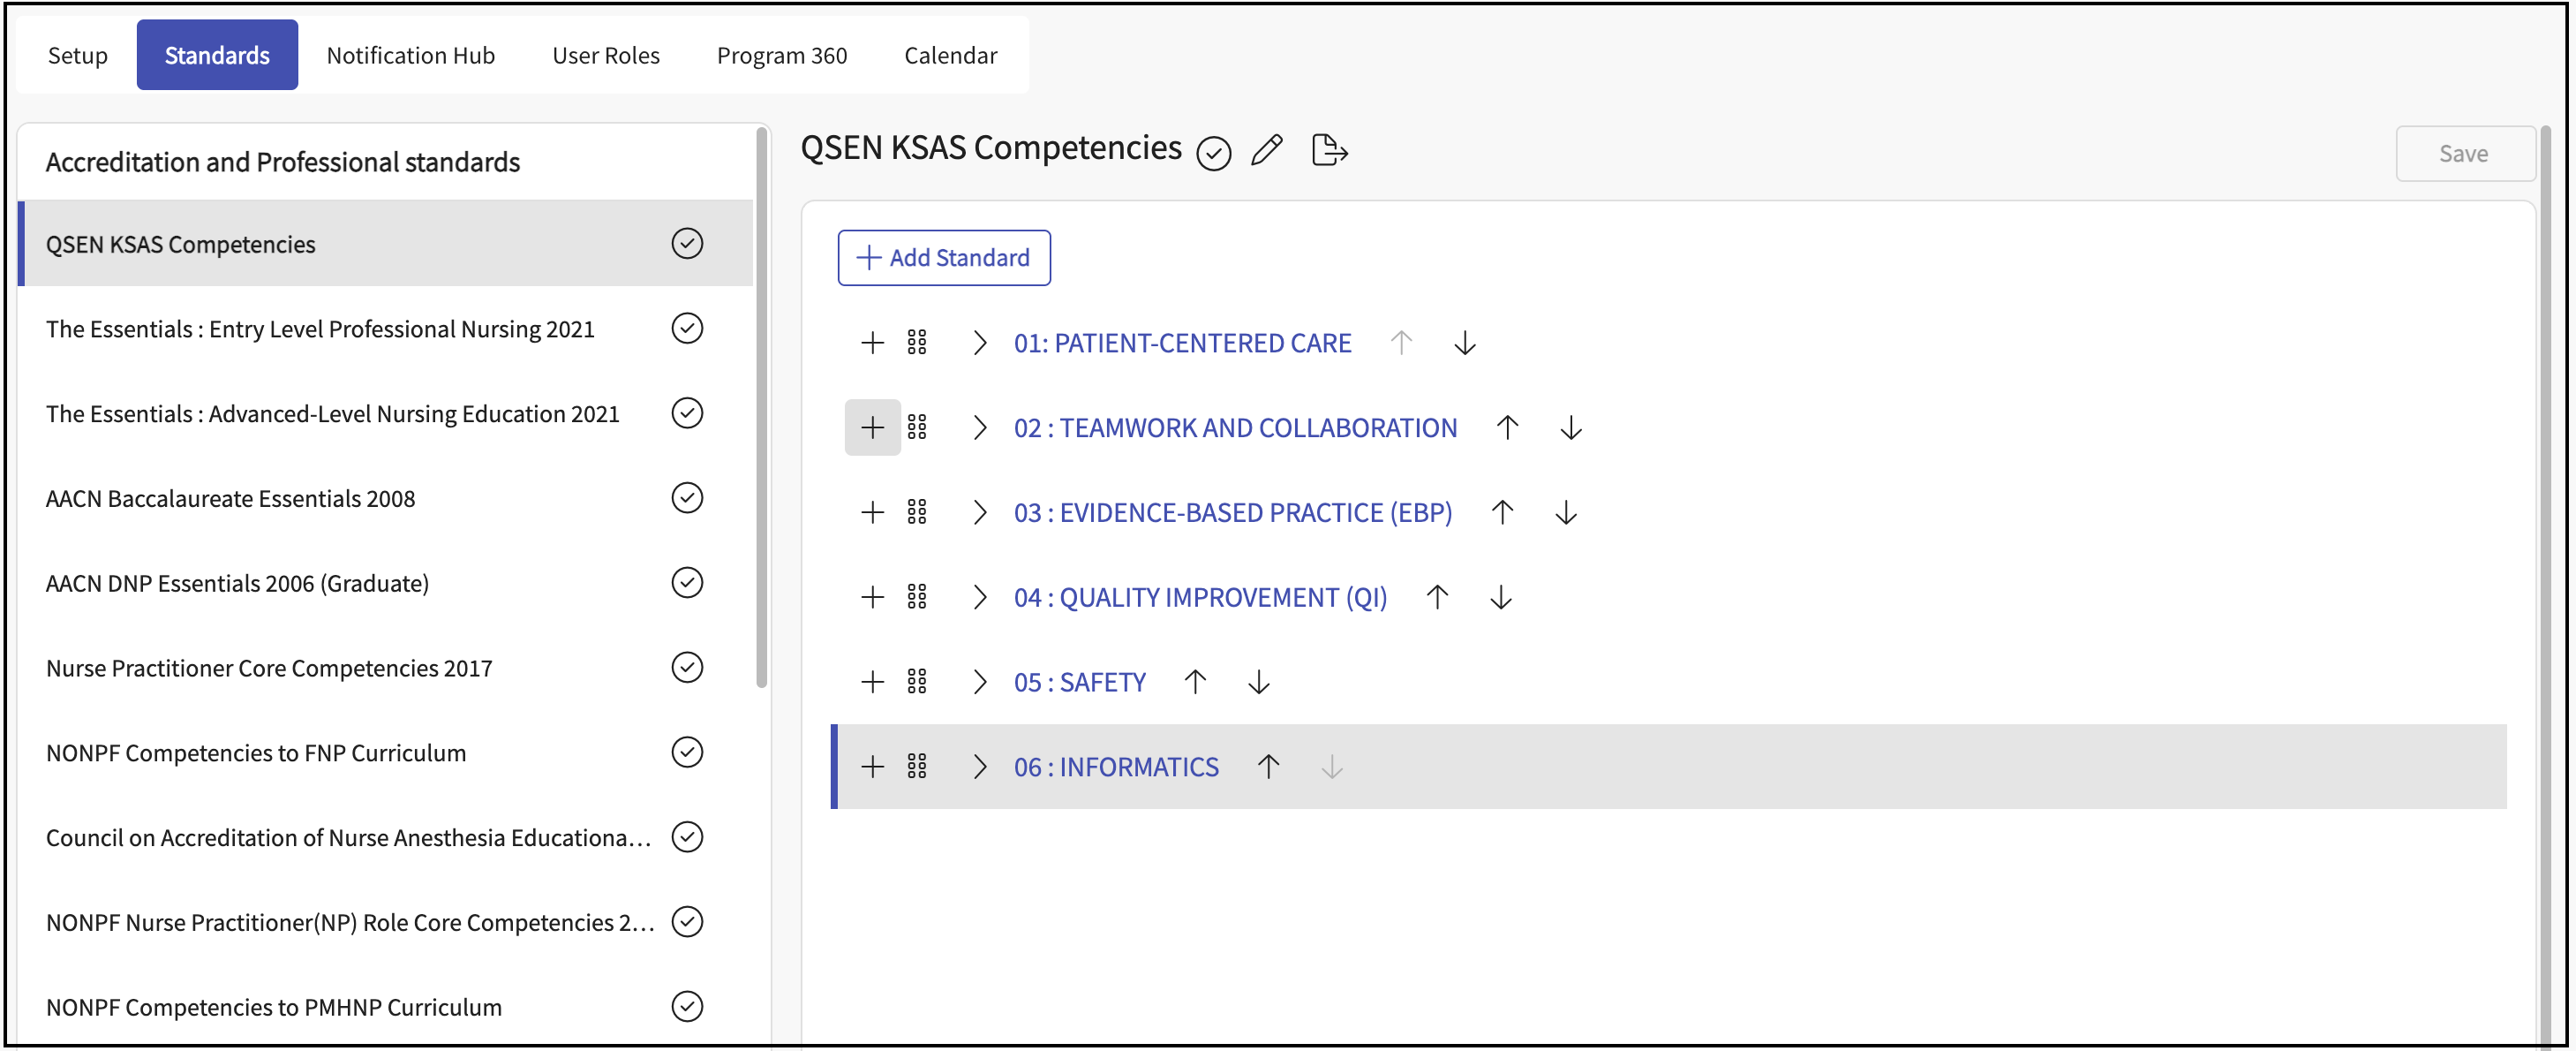Expand 01 Patient-Centered Care chevron
This screenshot has height=1051, width=2576.
click(980, 343)
